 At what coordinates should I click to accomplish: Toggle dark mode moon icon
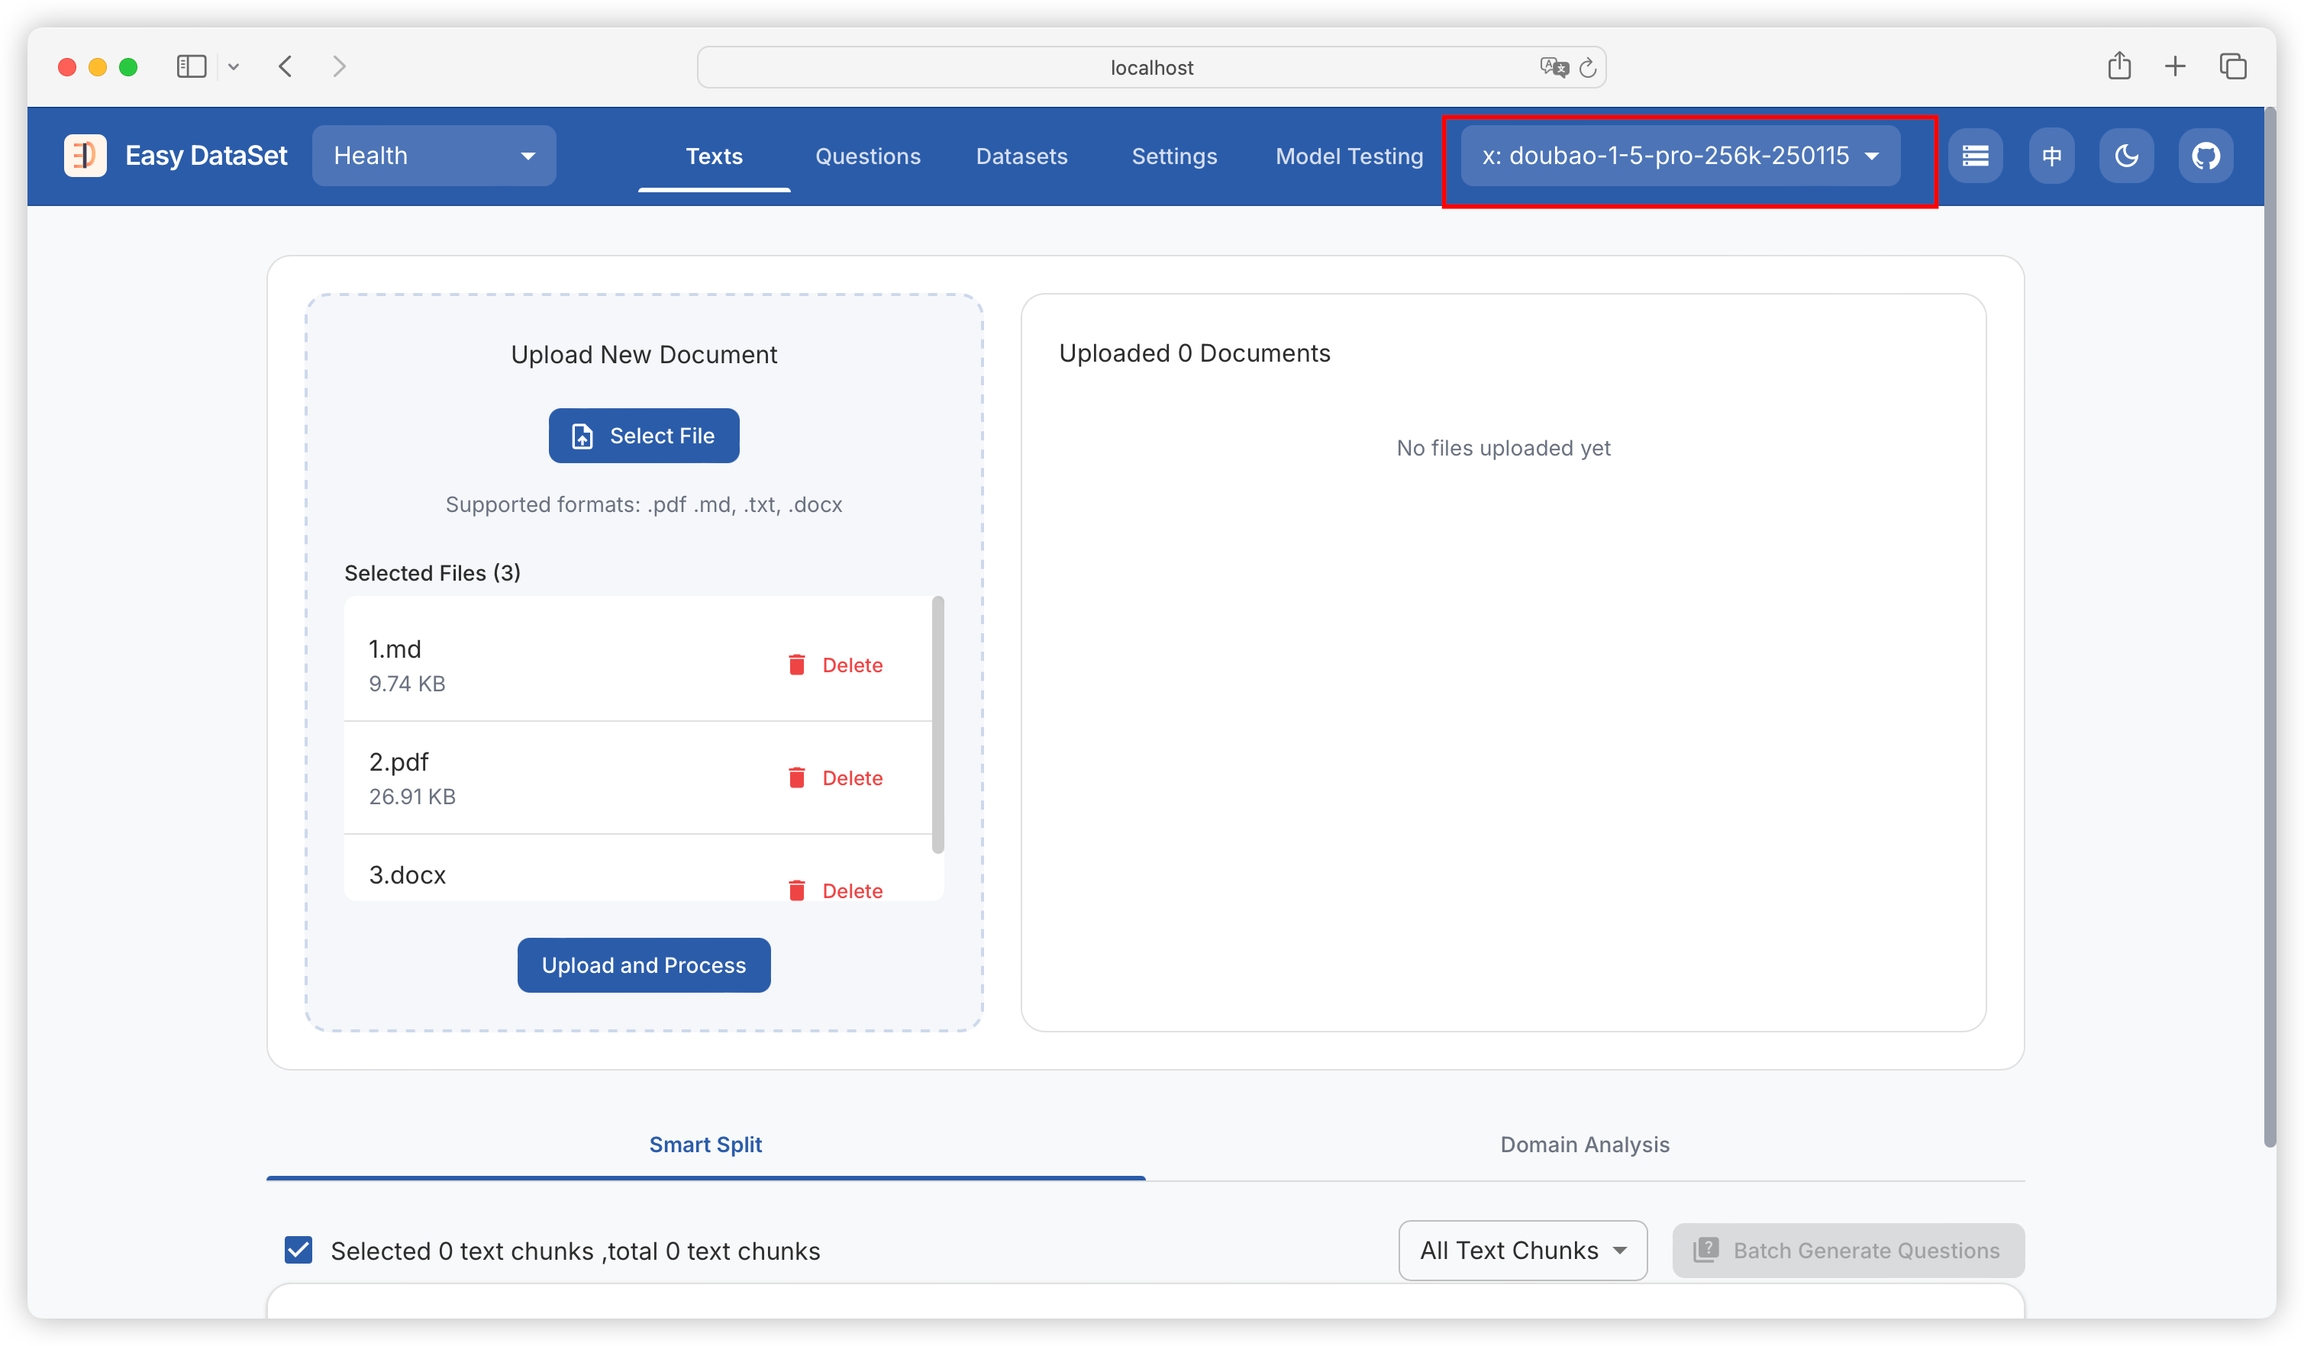[x=2126, y=155]
